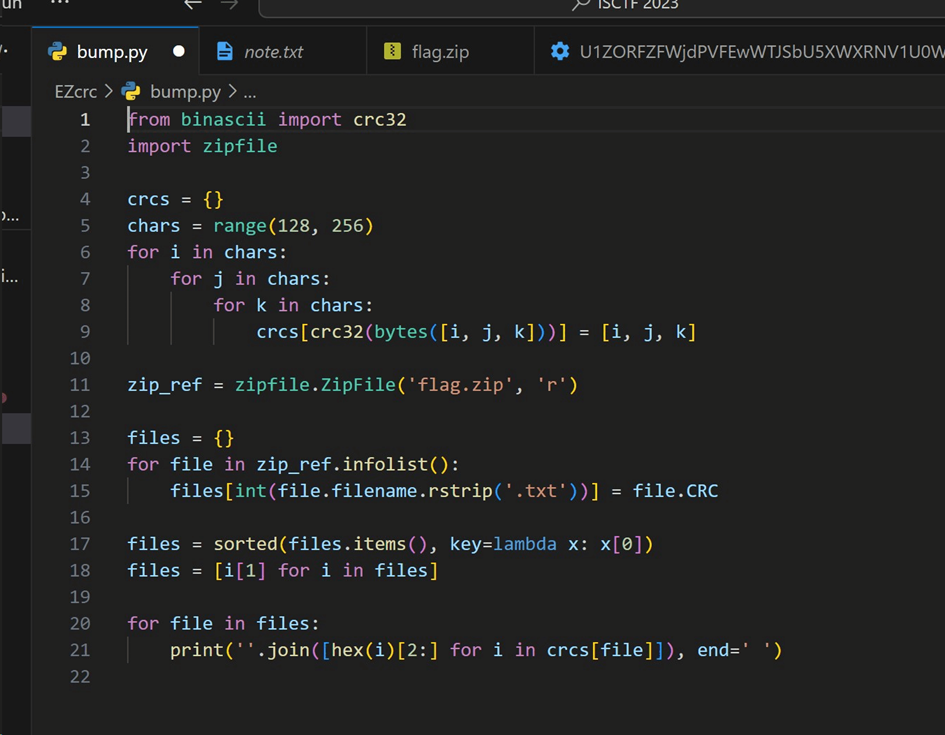Place cursor on the import zipfile line

tap(202, 146)
